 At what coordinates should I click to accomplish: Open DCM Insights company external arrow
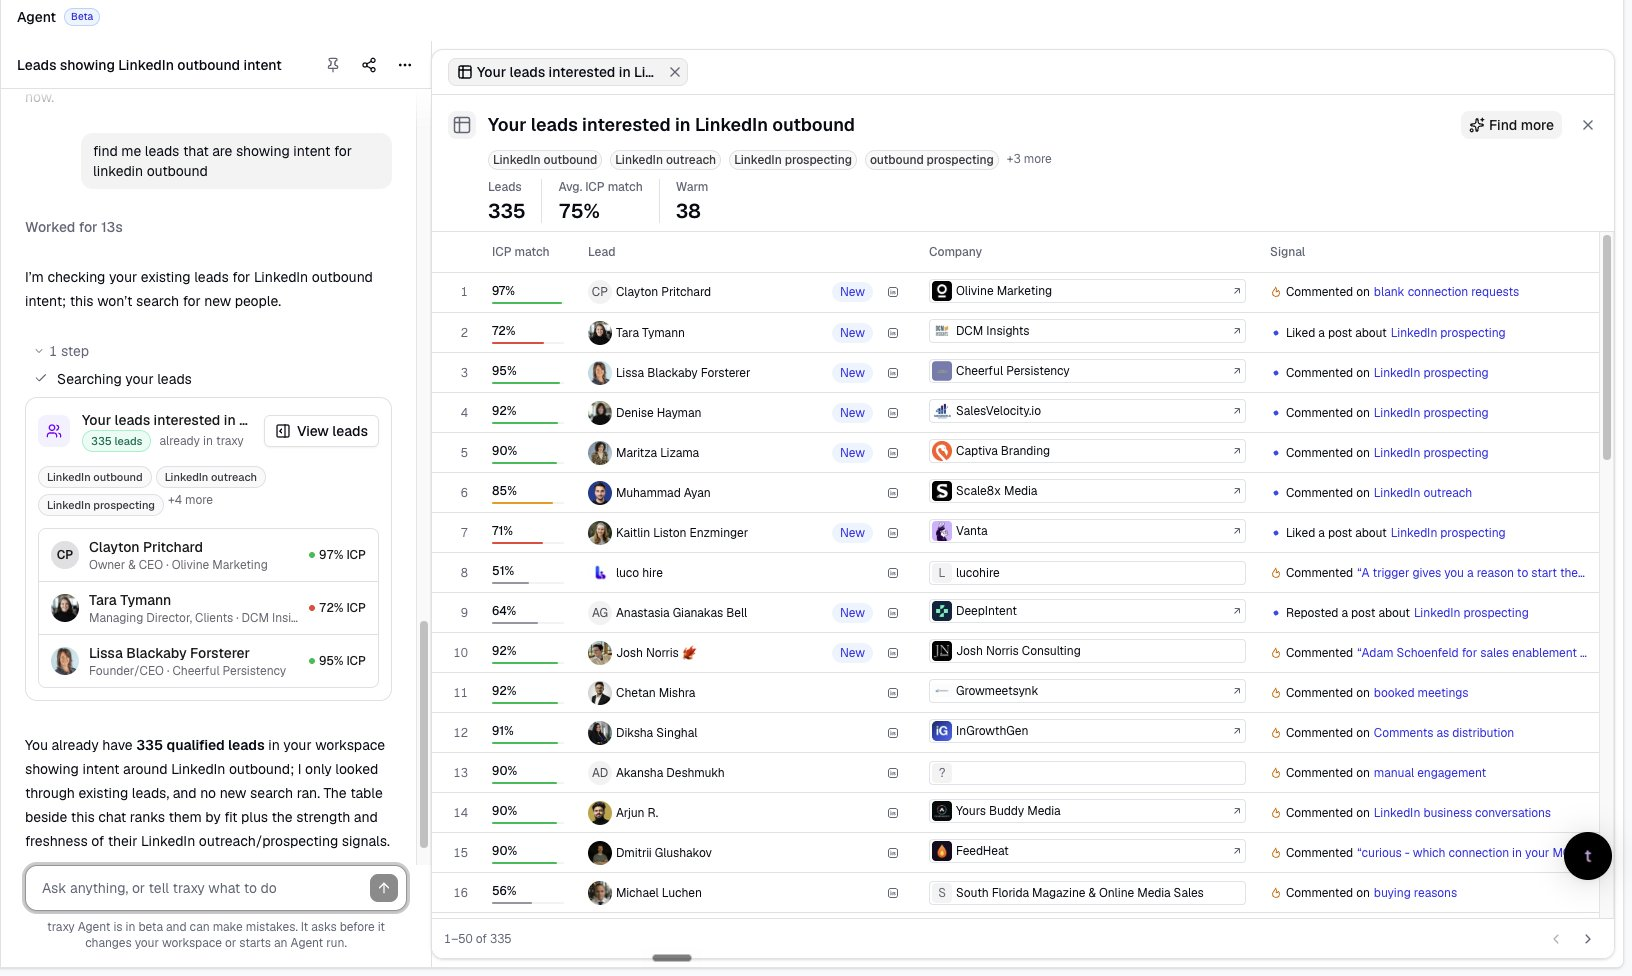[1237, 331]
